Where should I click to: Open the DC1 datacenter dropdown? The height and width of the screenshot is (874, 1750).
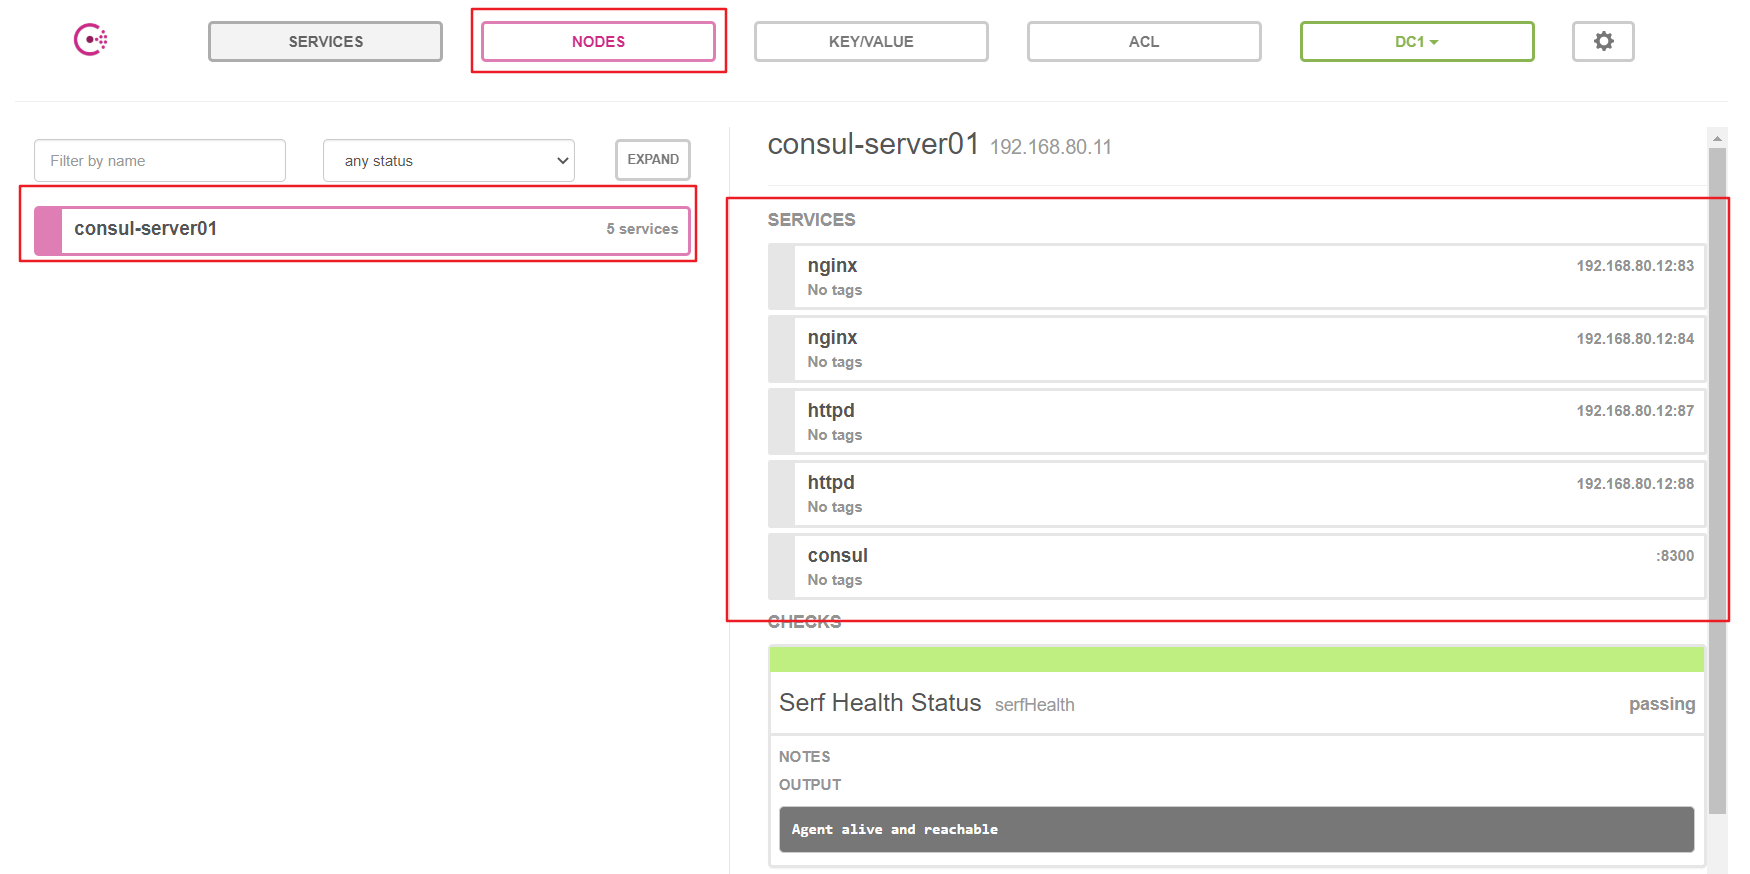pyautogui.click(x=1417, y=41)
